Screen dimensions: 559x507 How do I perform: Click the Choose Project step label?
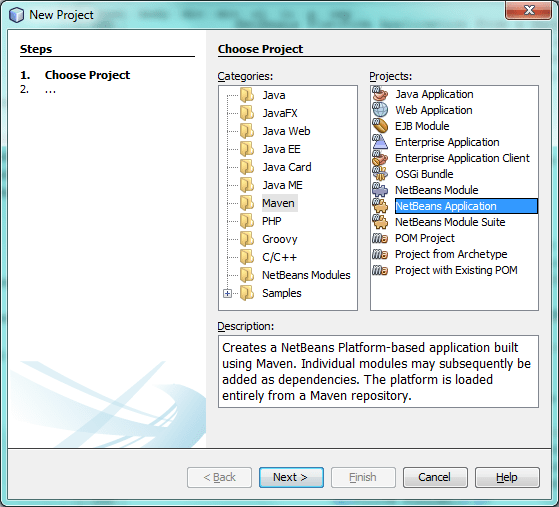(87, 75)
